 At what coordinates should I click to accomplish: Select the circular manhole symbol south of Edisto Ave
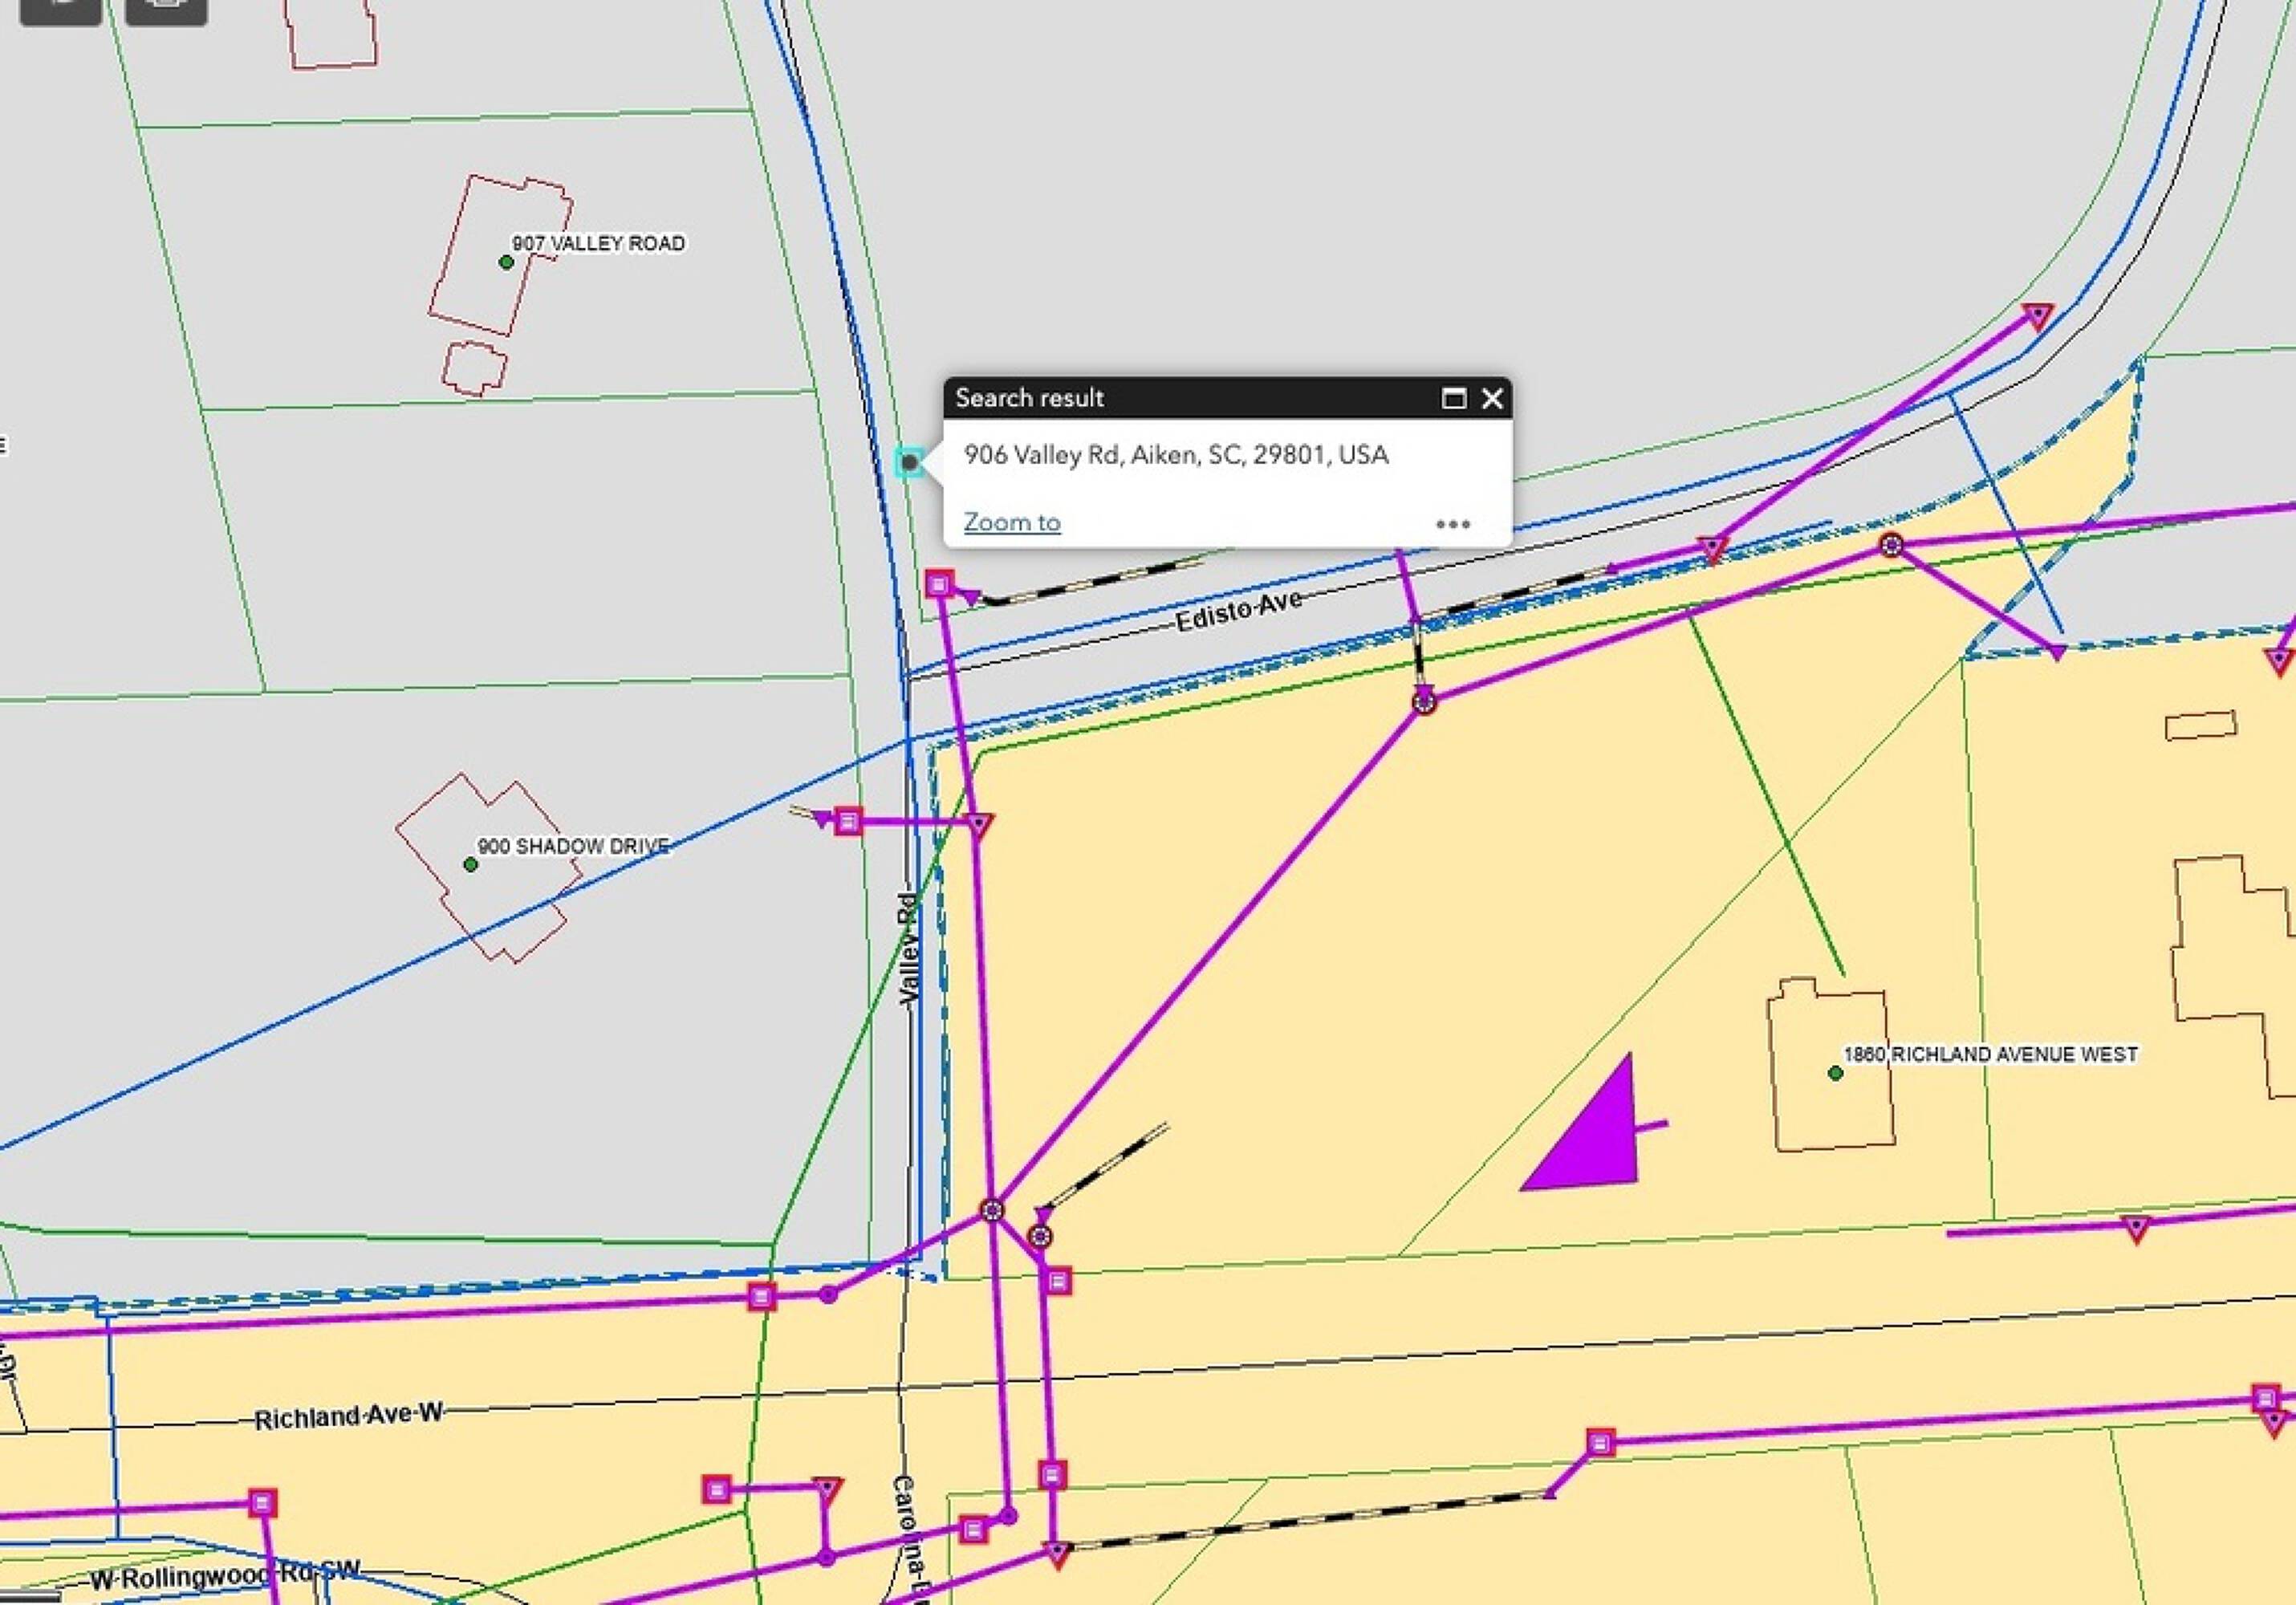point(1424,702)
